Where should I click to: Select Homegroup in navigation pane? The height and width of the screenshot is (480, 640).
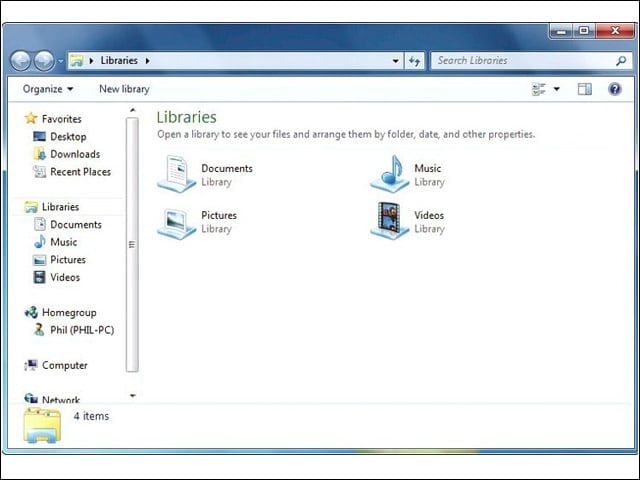click(x=60, y=313)
